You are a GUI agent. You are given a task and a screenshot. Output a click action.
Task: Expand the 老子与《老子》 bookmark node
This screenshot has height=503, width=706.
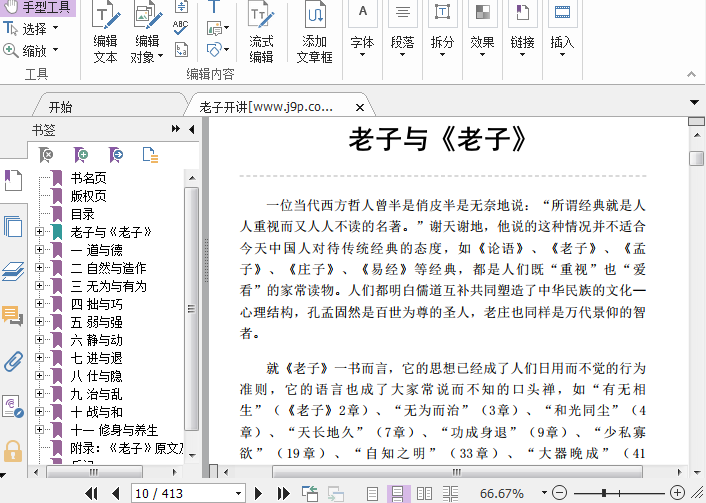[x=39, y=231]
